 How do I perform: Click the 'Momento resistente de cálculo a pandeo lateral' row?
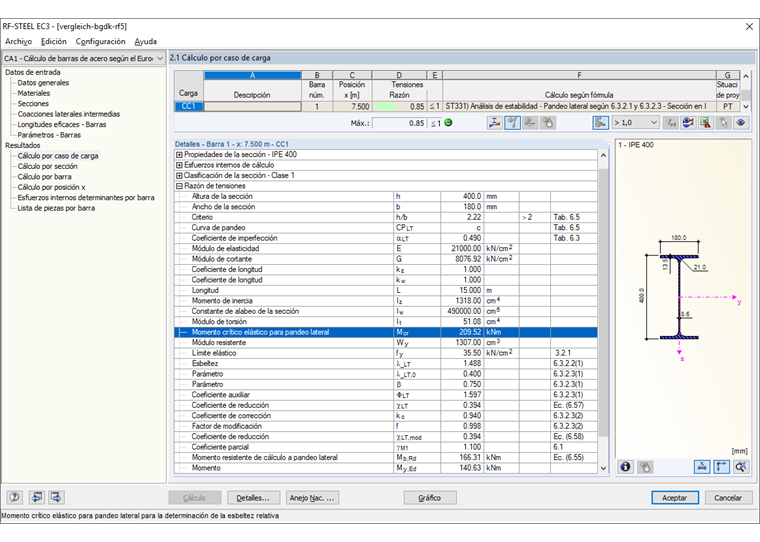(386, 458)
